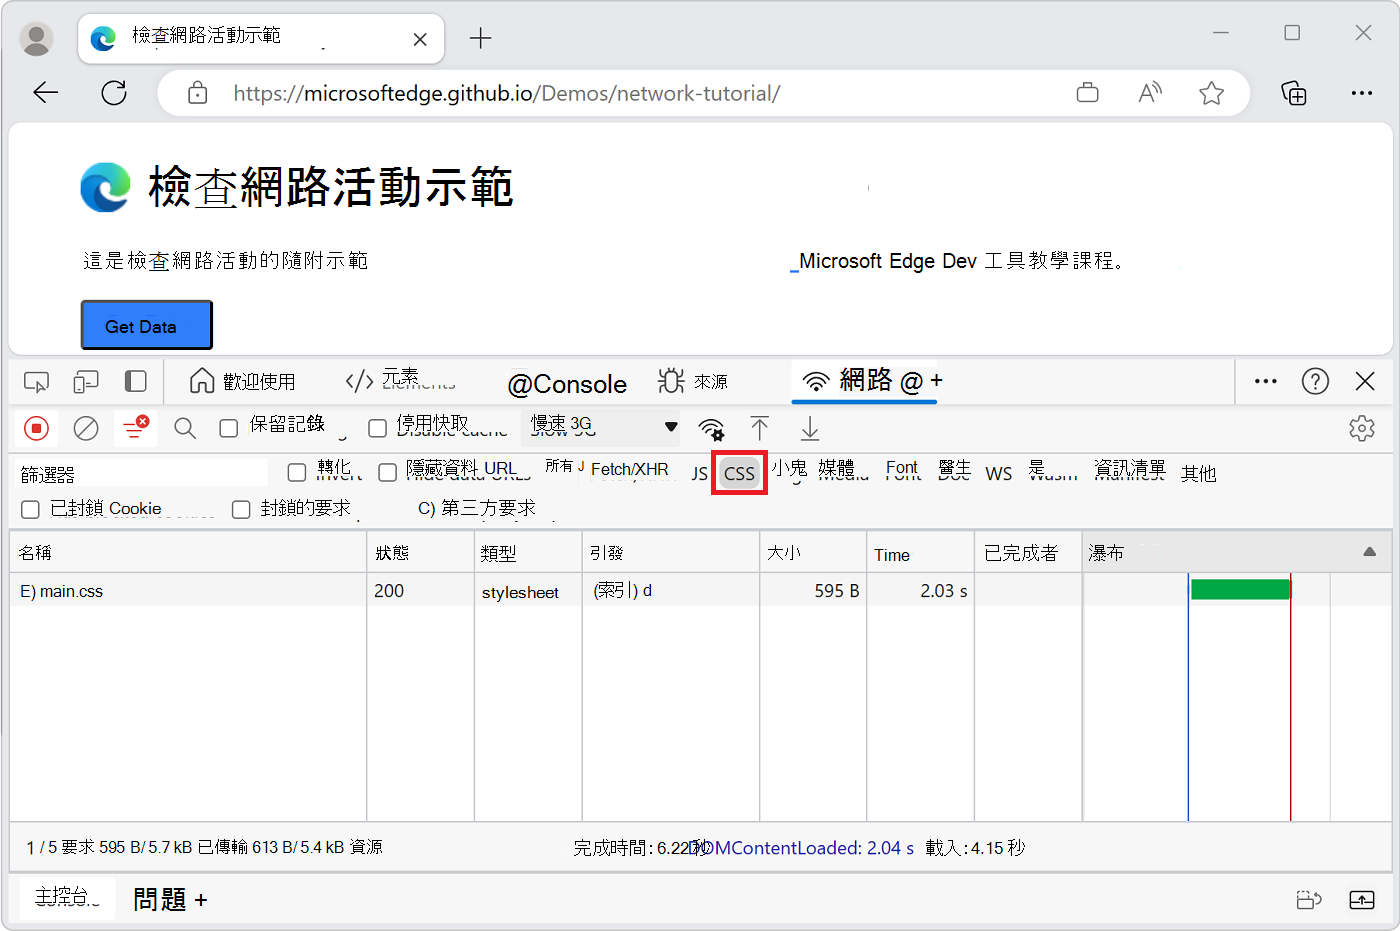Click inside the 篩選器 filter field
Image resolution: width=1400 pixels, height=931 pixels.
pyautogui.click(x=140, y=470)
